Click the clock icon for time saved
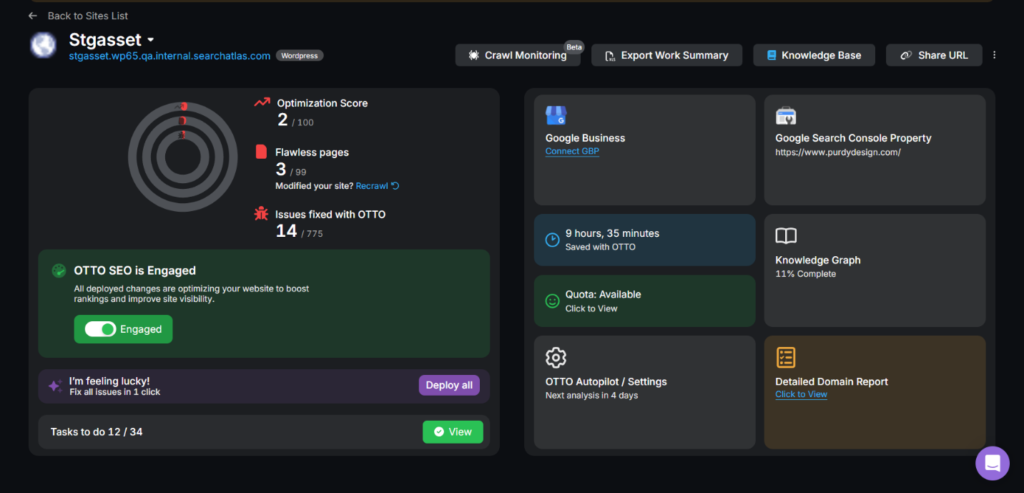 [x=552, y=240]
